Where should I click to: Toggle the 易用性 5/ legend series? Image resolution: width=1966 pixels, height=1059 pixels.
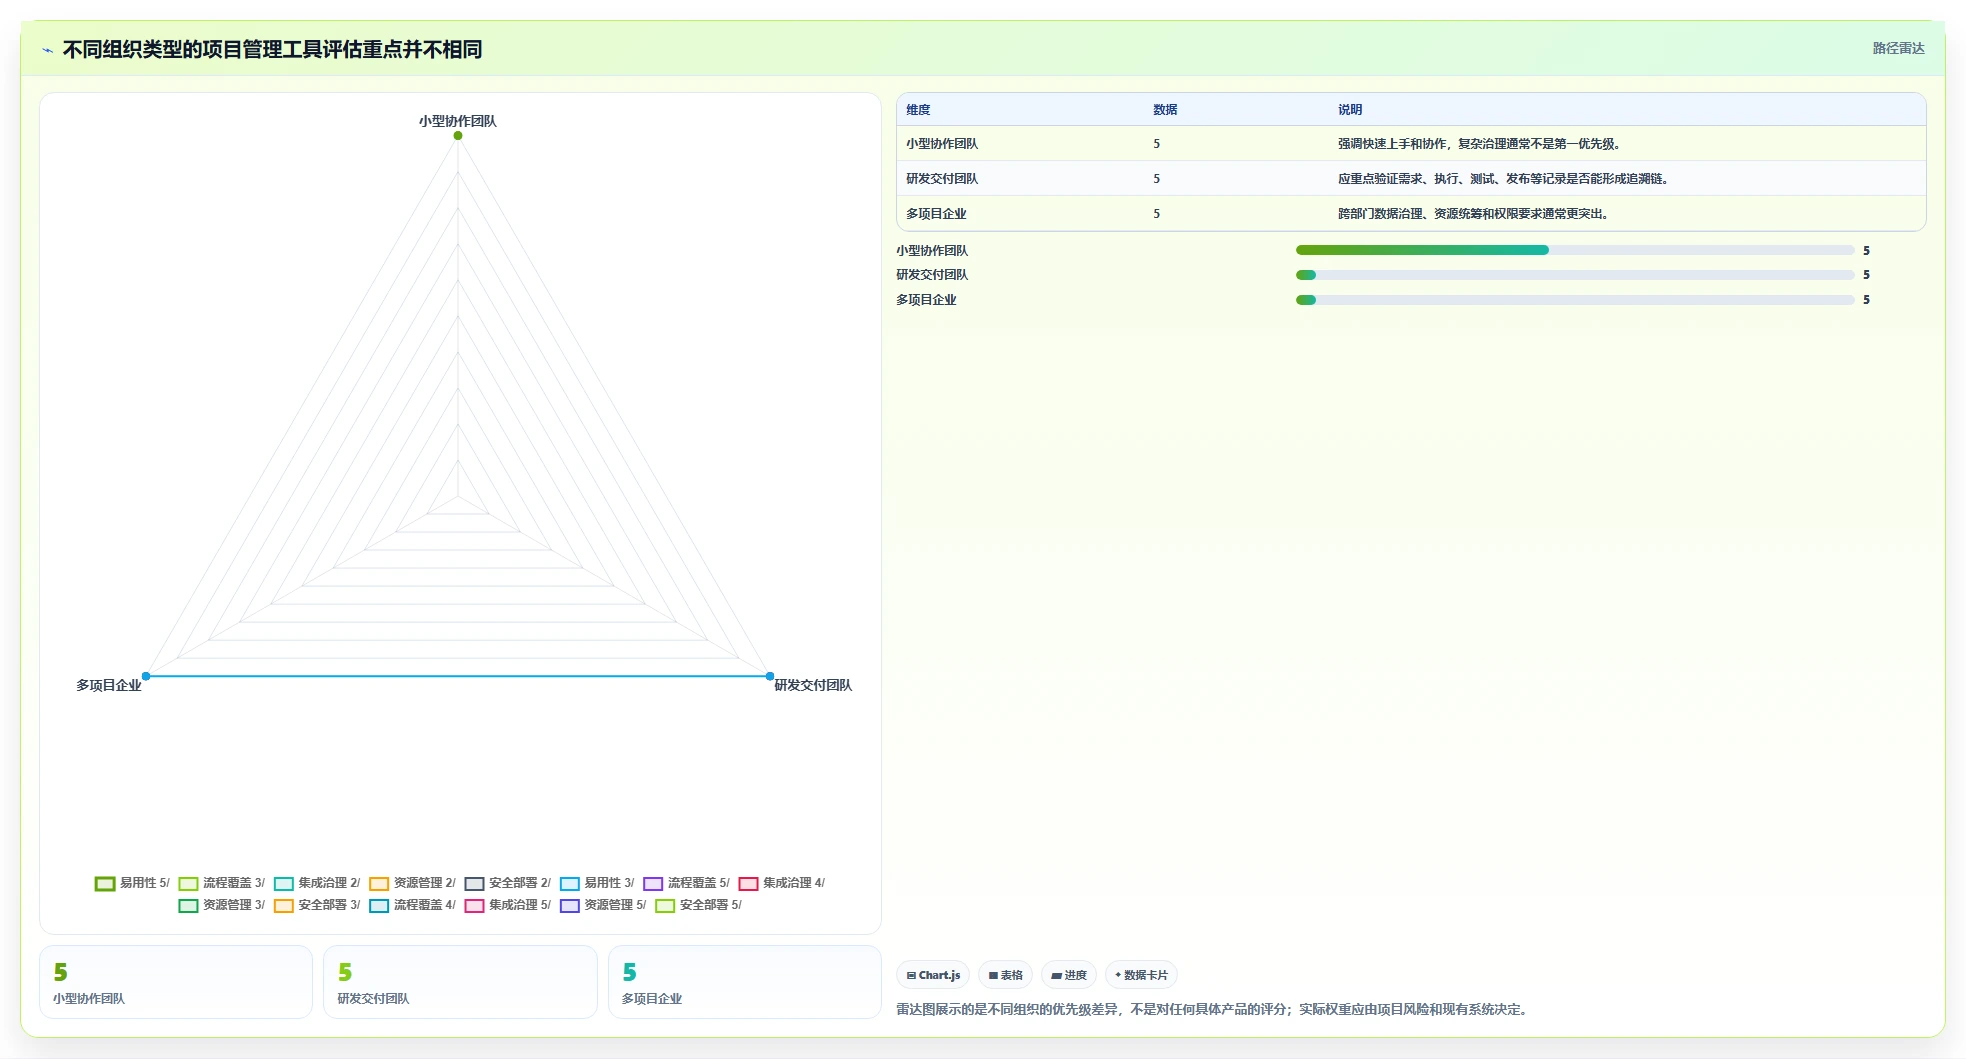(x=132, y=883)
